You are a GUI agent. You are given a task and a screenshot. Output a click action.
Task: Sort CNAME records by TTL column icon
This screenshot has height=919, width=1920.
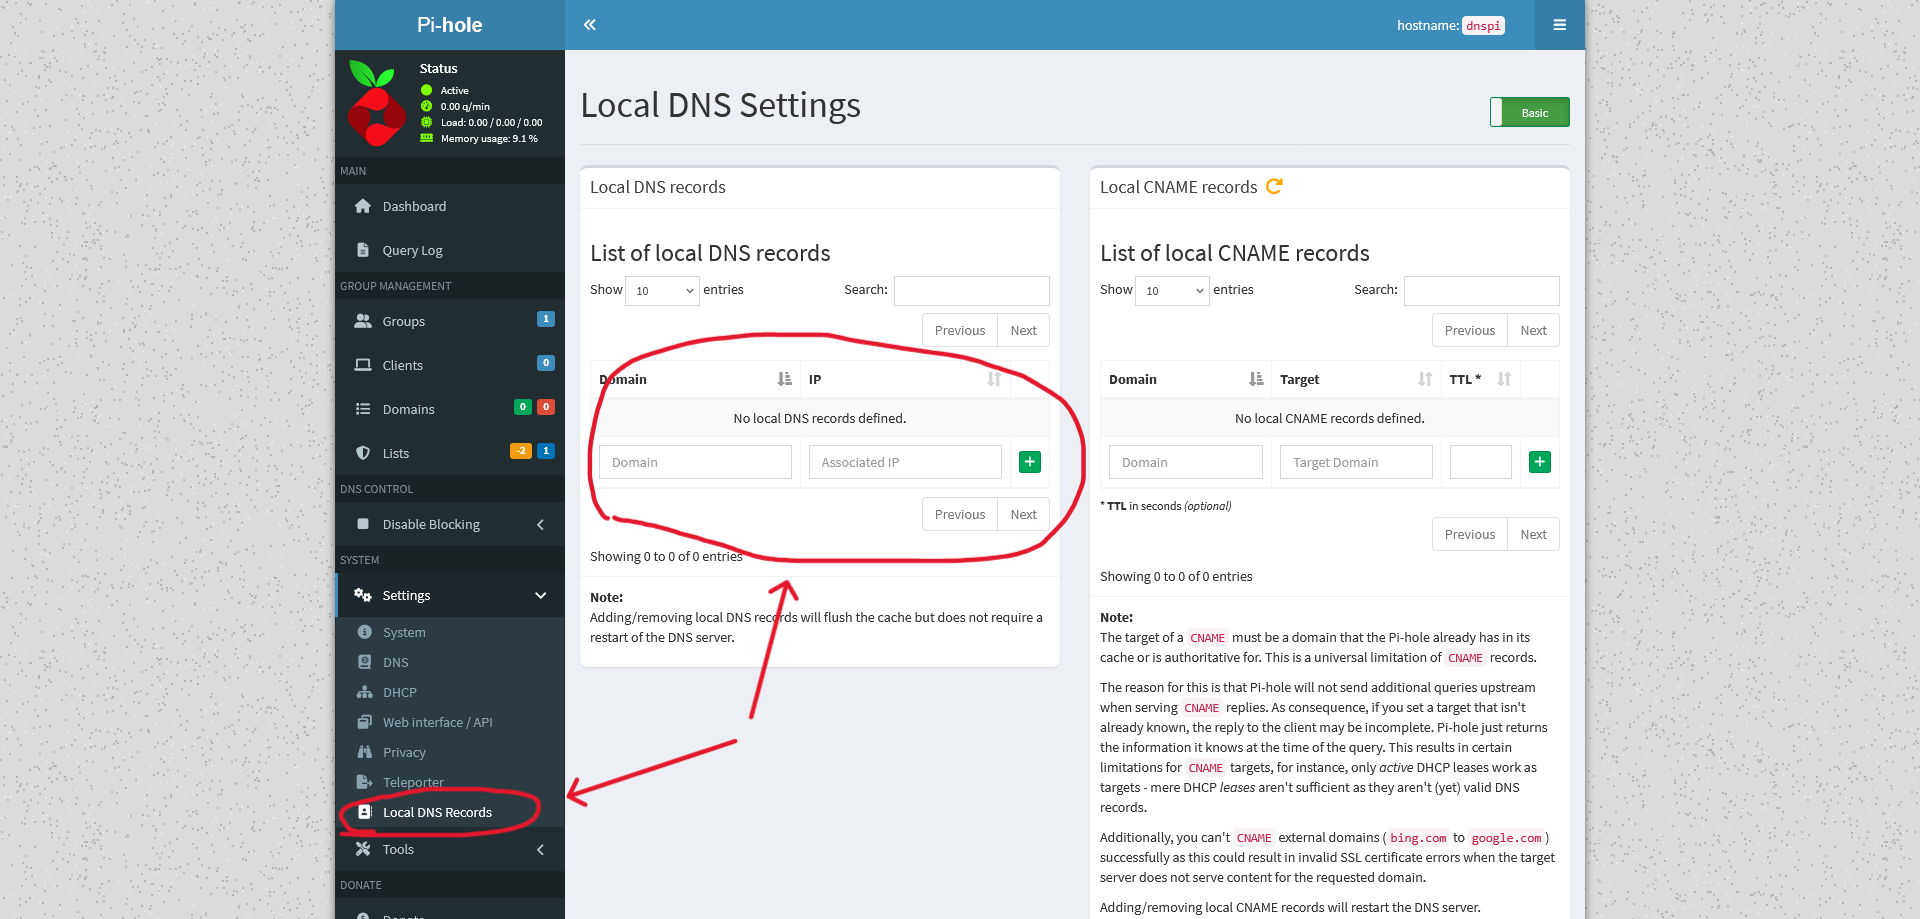[1504, 379]
